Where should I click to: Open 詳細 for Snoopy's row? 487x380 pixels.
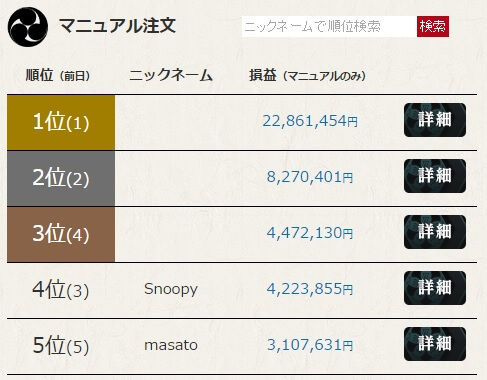pos(435,288)
